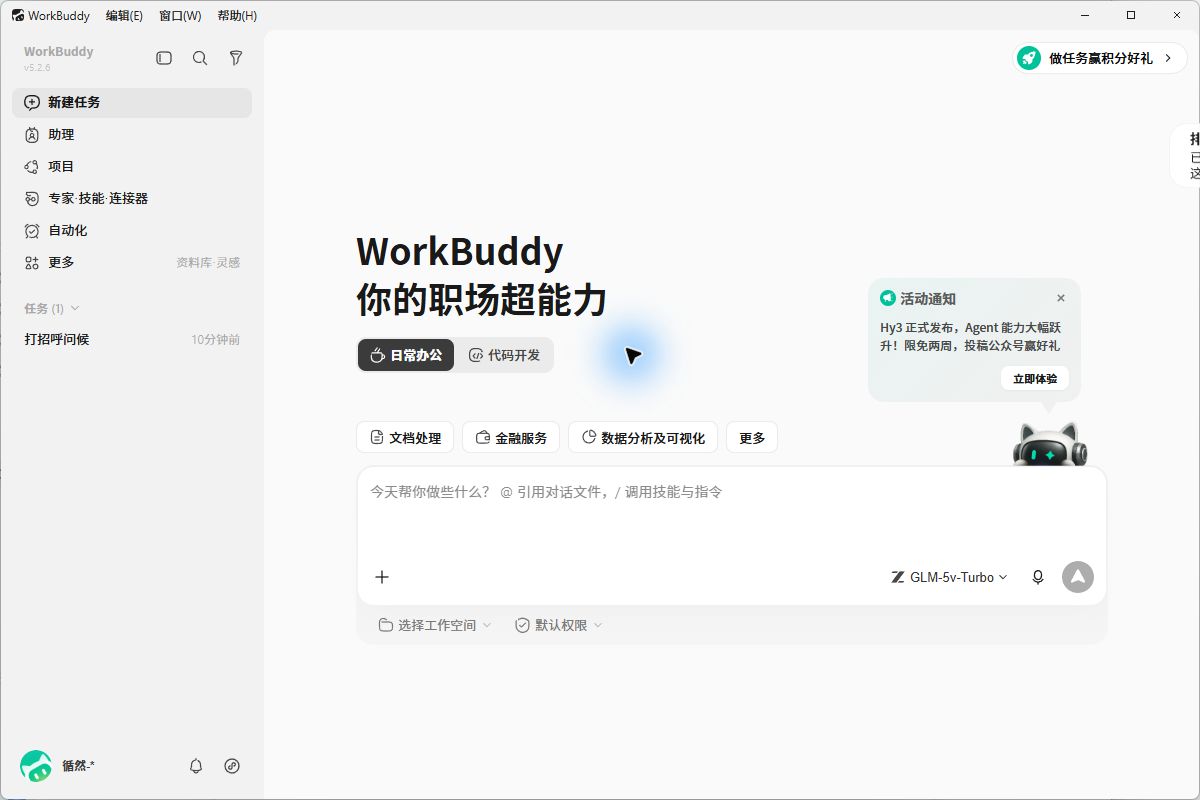Open the 助理 section
The width and height of the screenshot is (1200, 800).
coord(132,134)
